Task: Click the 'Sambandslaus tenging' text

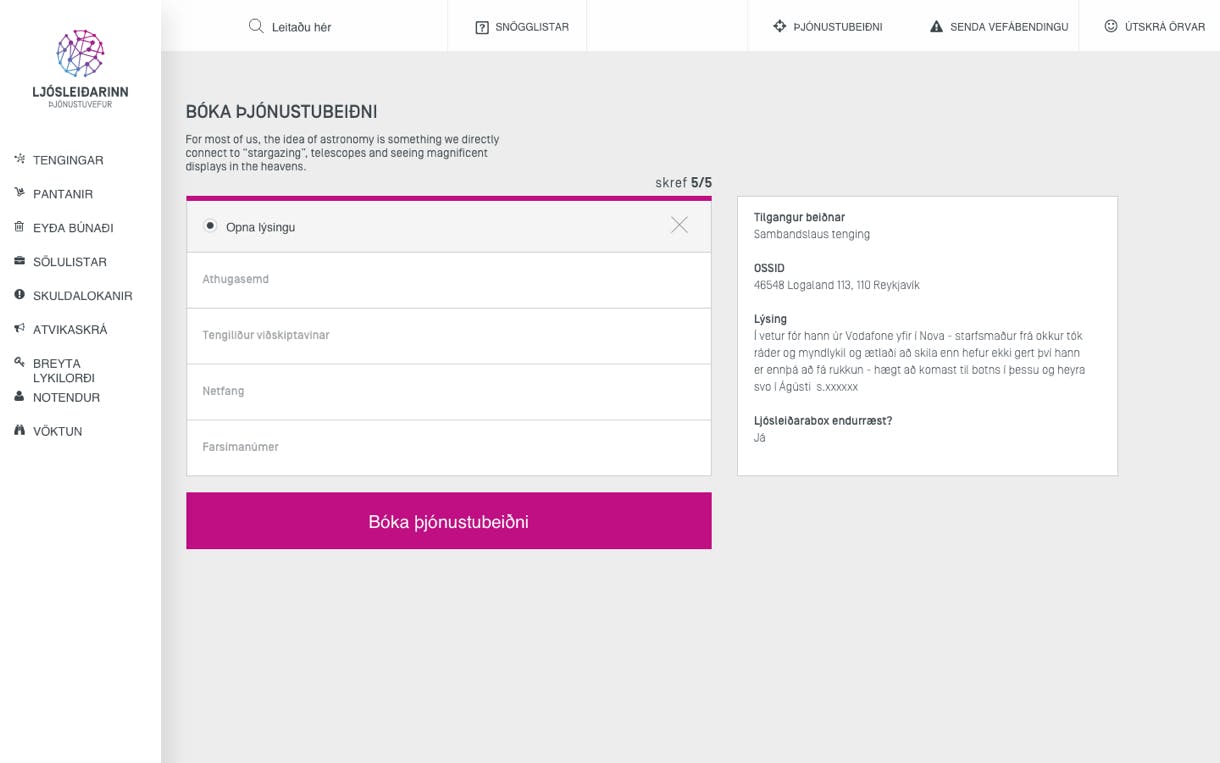Action: 812,234
